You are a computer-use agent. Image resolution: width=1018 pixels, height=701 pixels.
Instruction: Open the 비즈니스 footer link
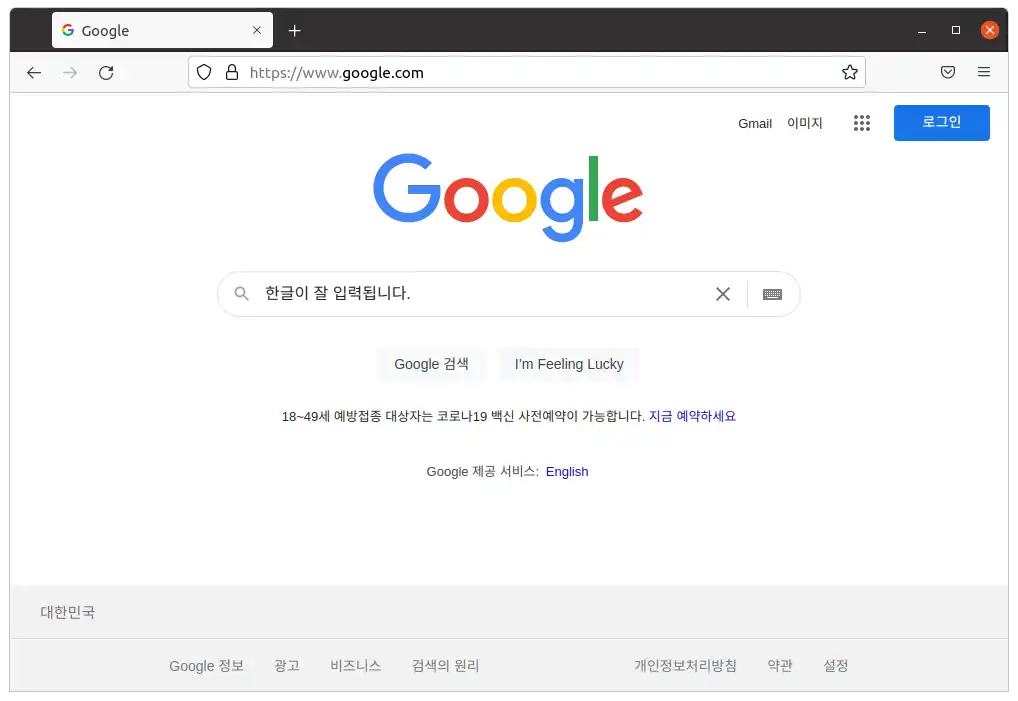pos(355,666)
